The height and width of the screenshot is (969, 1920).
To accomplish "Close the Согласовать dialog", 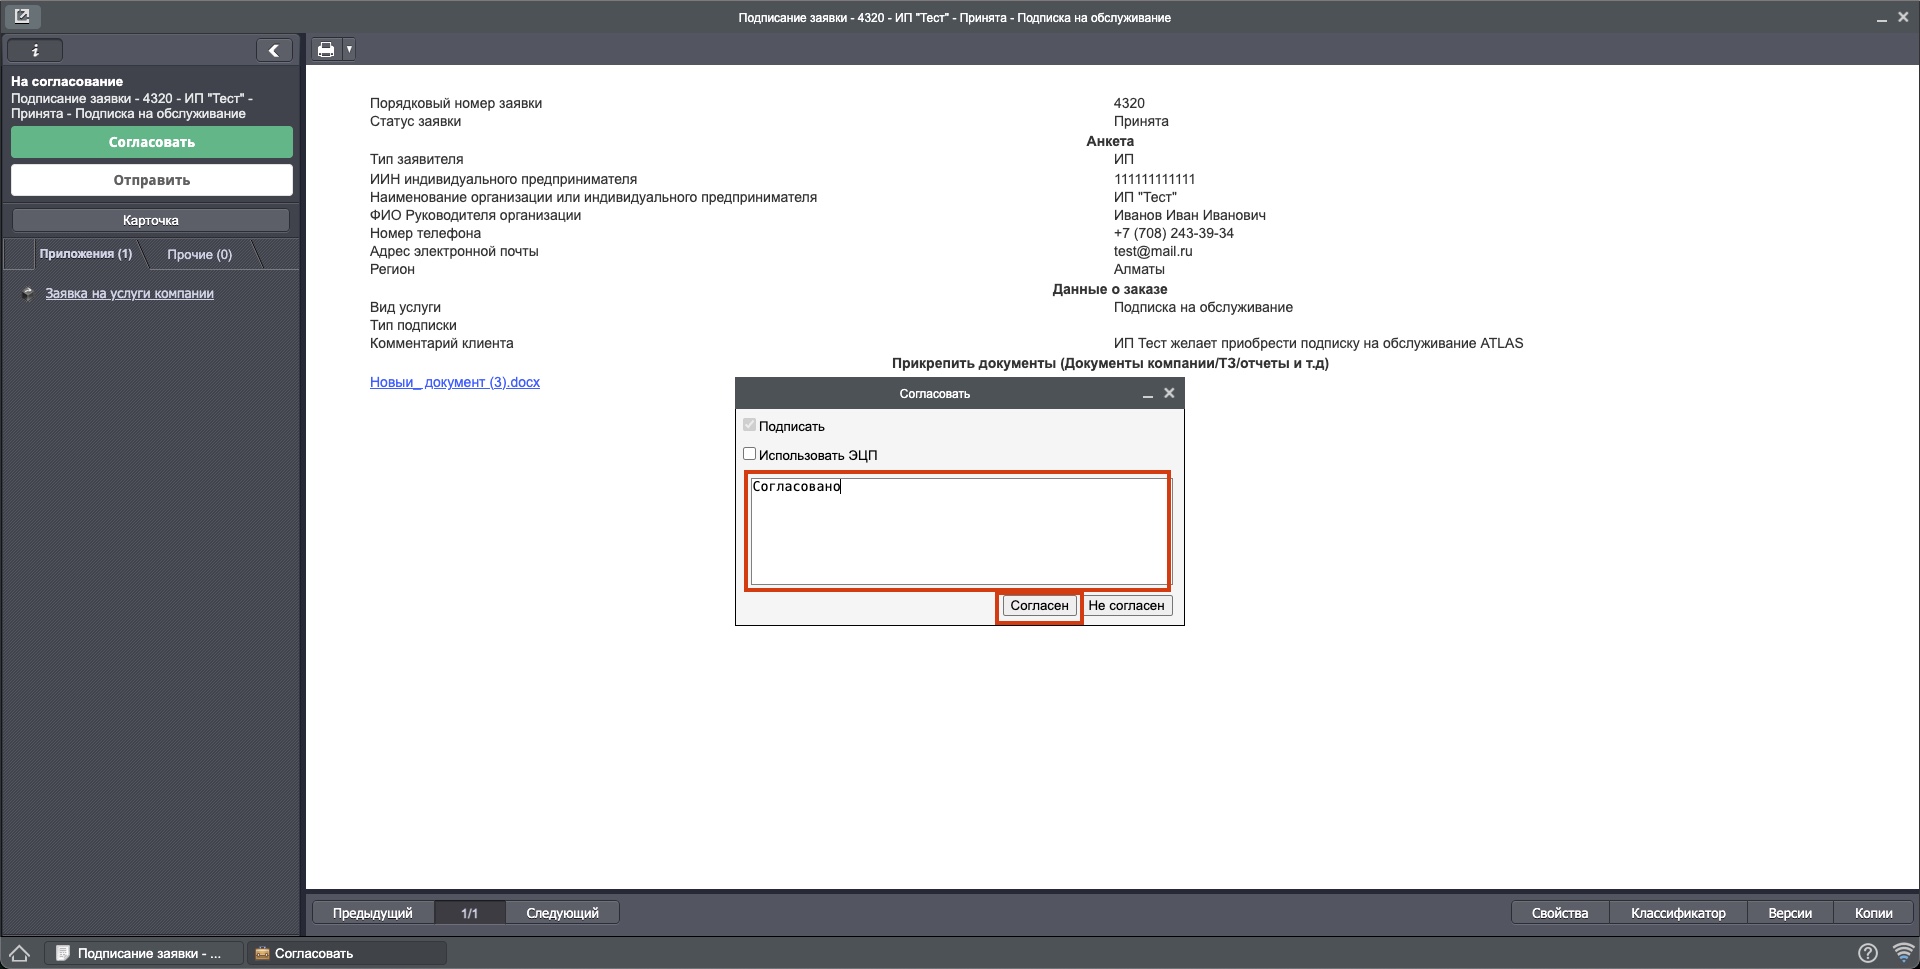I will point(1169,393).
